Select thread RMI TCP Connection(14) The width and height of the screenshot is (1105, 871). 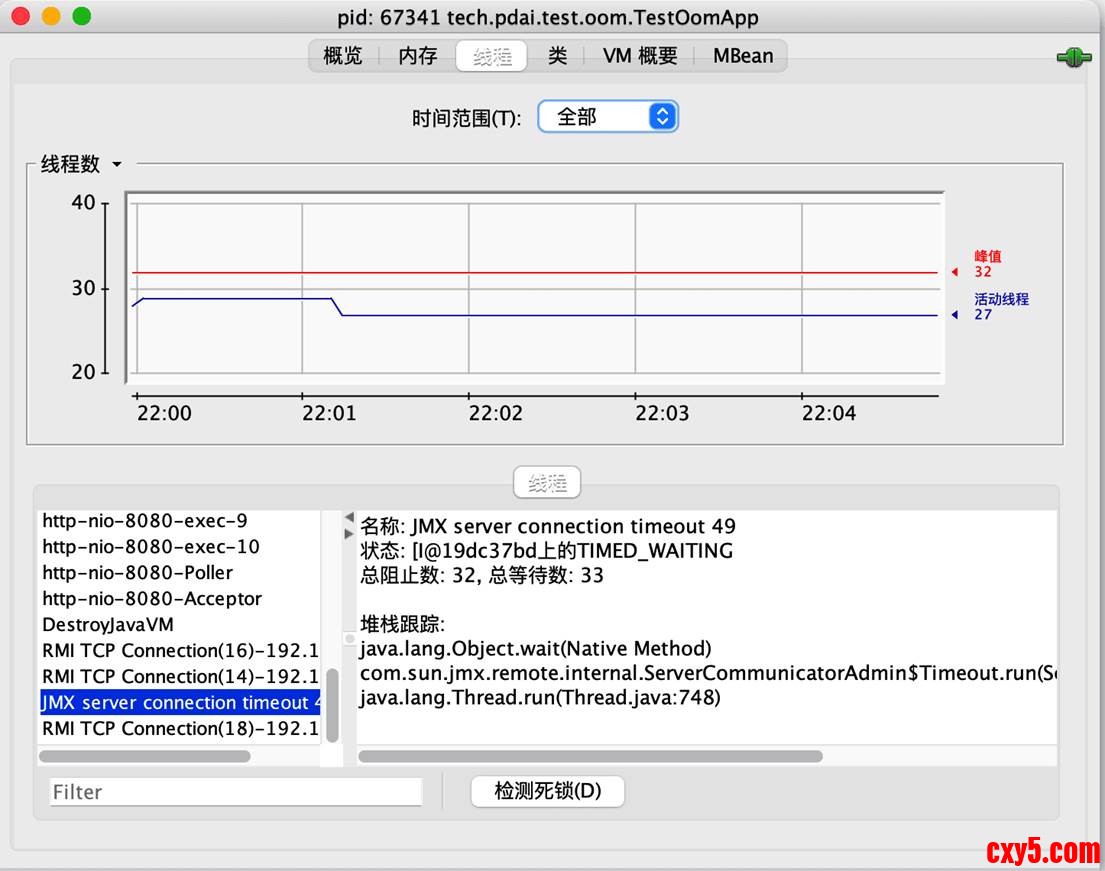pos(180,677)
